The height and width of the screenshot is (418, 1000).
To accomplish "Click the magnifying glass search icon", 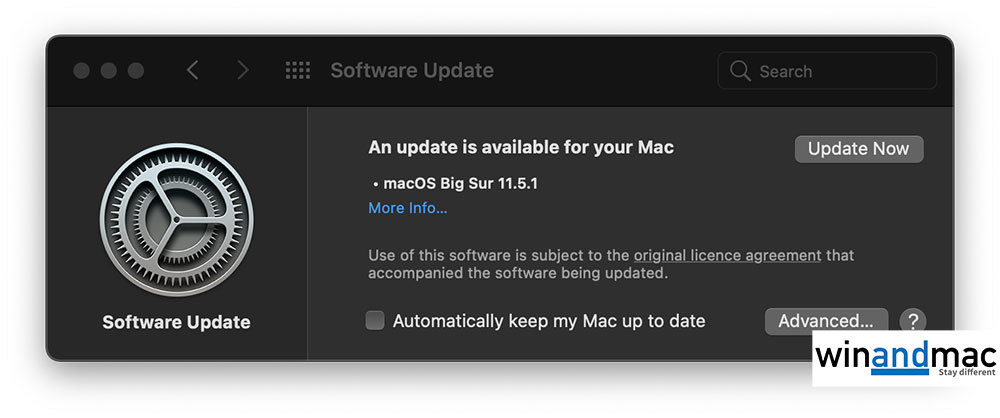I will 740,71.
